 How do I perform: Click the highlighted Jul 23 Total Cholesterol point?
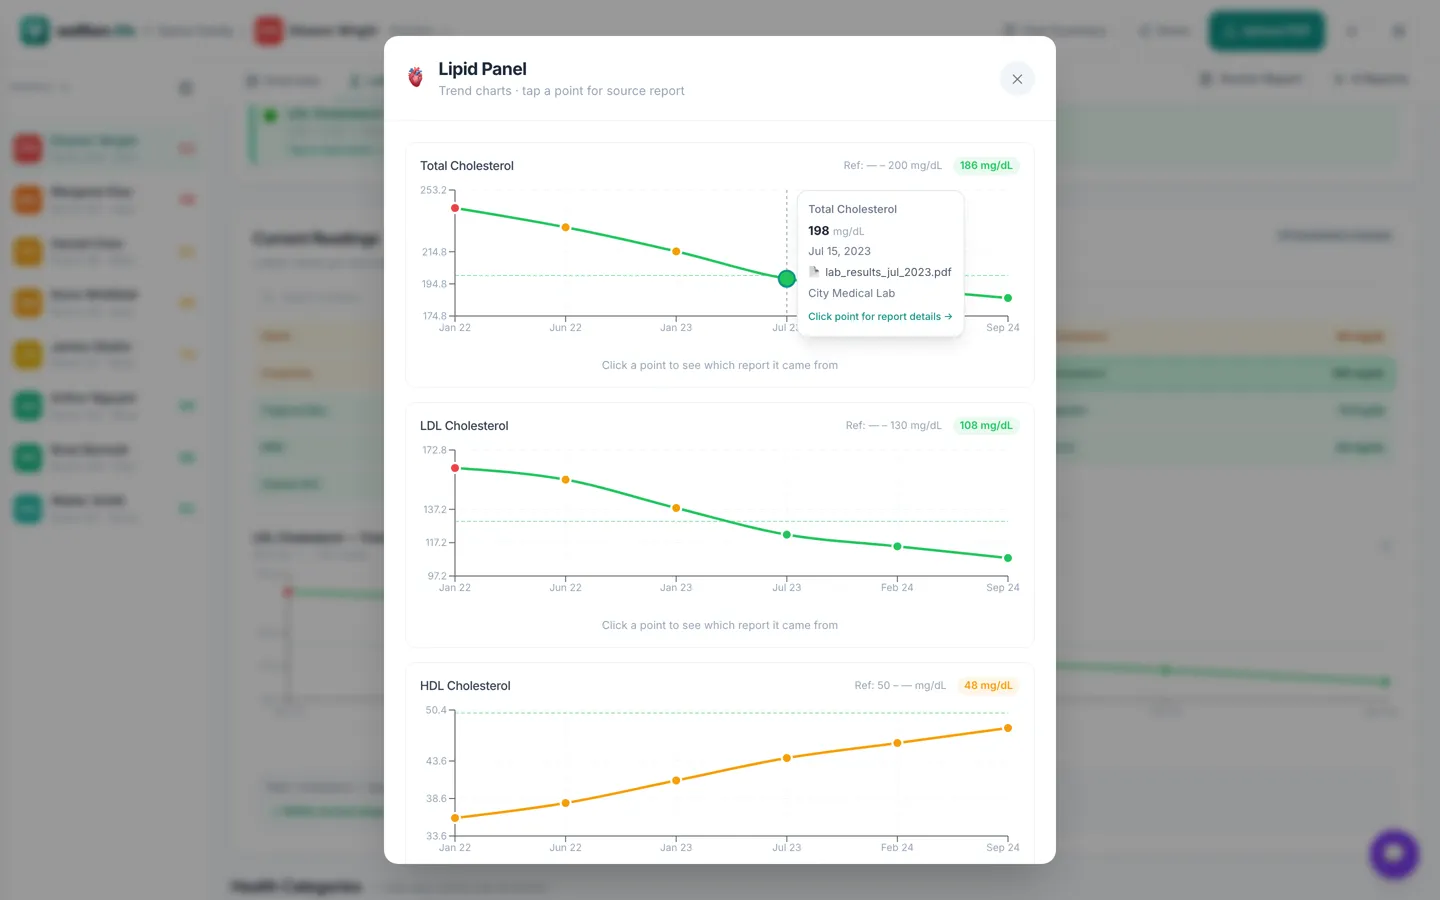pyautogui.click(x=787, y=279)
